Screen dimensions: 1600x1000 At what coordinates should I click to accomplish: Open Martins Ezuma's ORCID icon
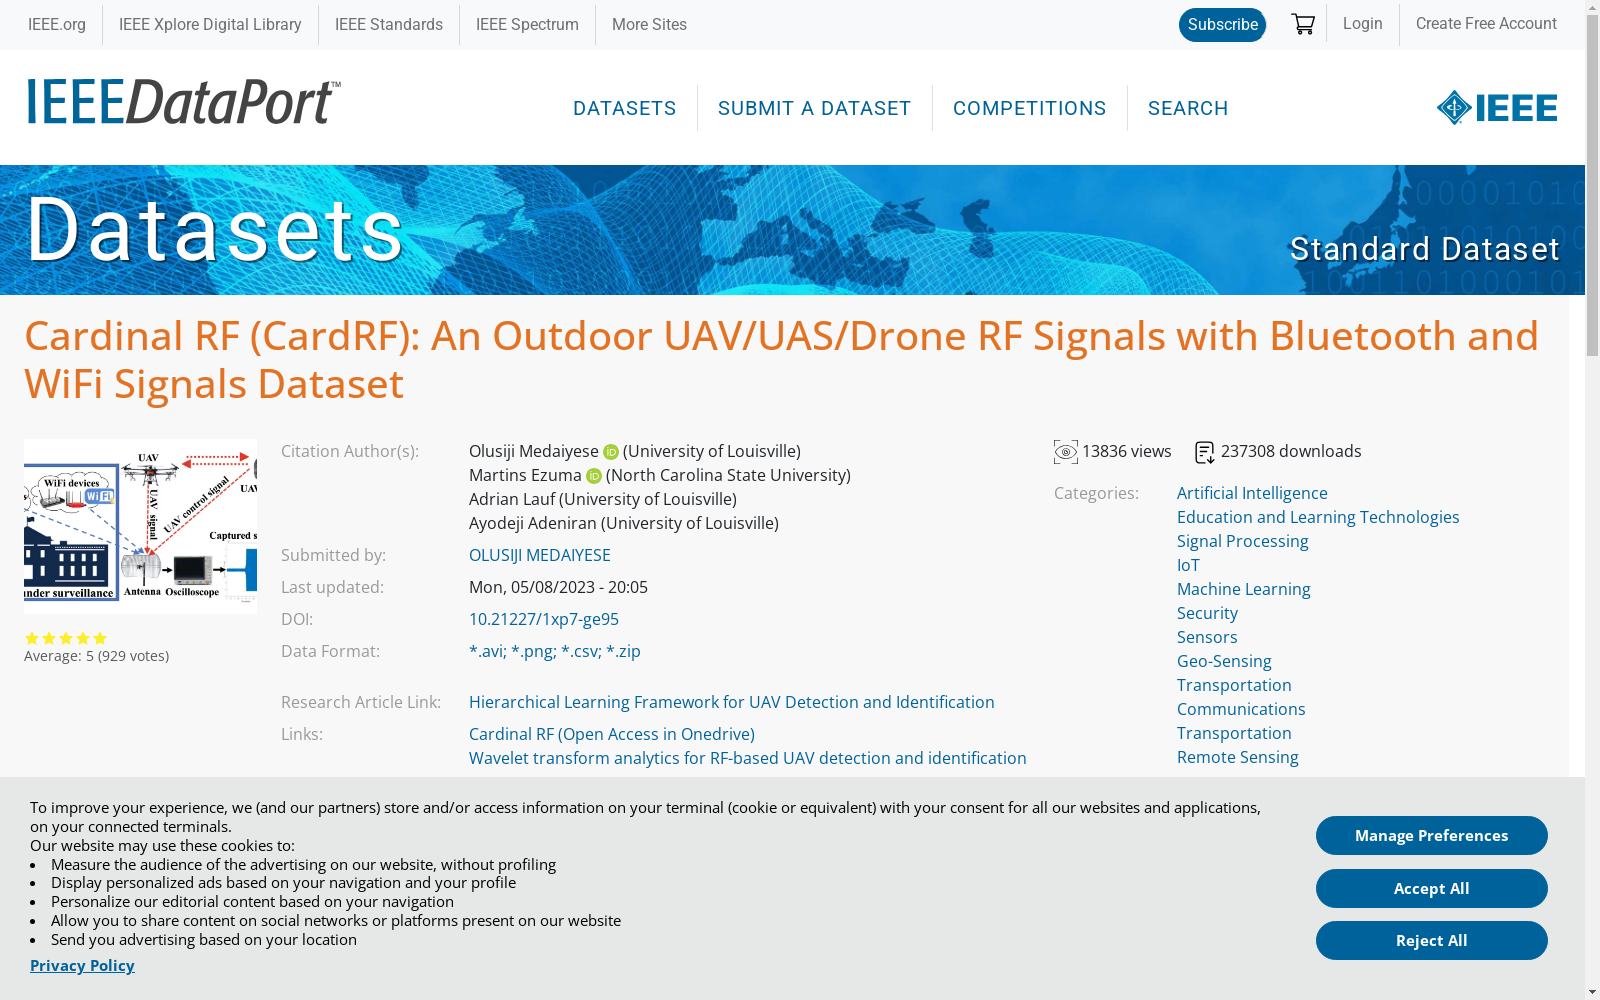[x=594, y=476]
